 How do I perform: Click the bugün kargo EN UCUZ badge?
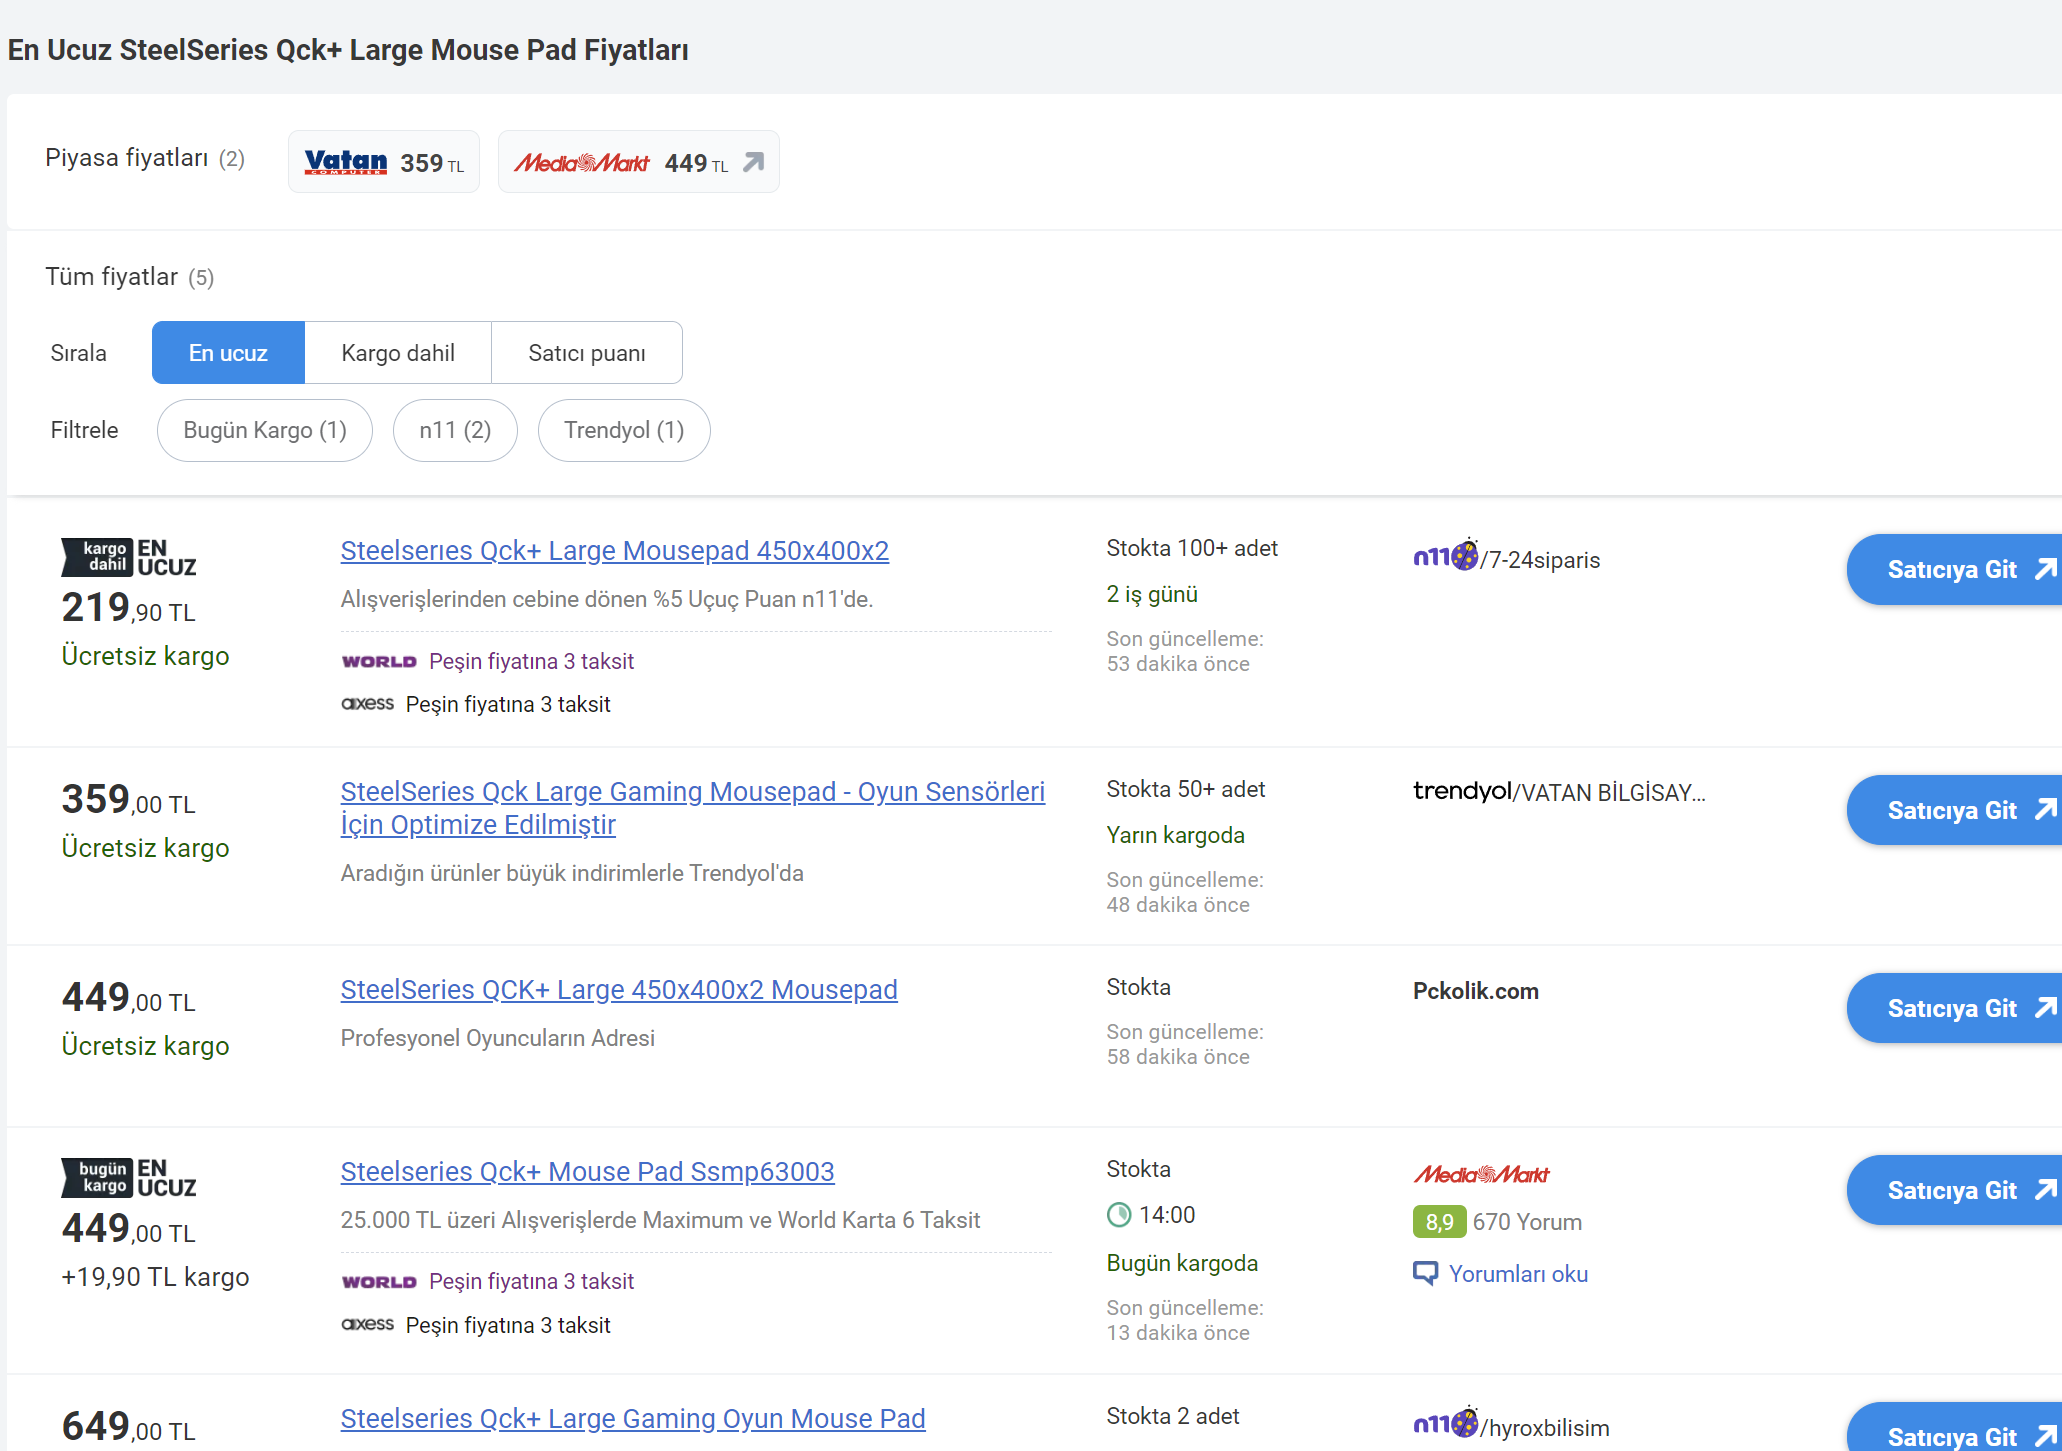[x=129, y=1178]
